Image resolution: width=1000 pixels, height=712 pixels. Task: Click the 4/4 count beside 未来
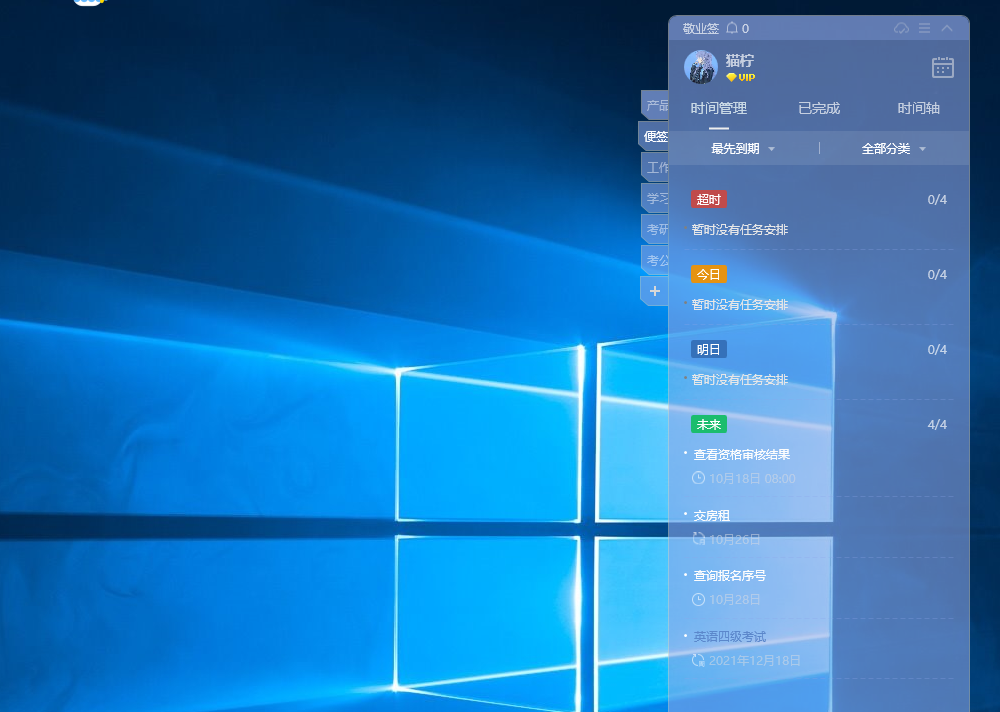coord(937,424)
